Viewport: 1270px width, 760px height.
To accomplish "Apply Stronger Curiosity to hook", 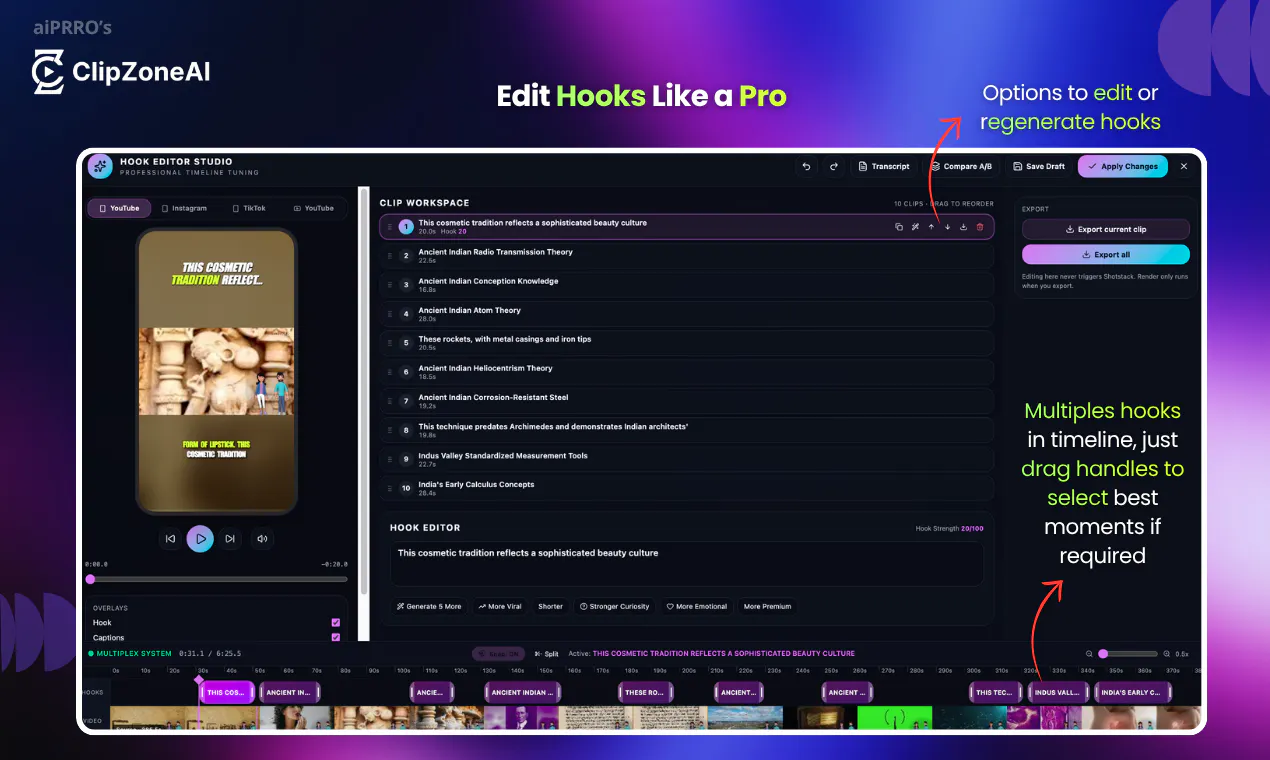I will [x=615, y=606].
